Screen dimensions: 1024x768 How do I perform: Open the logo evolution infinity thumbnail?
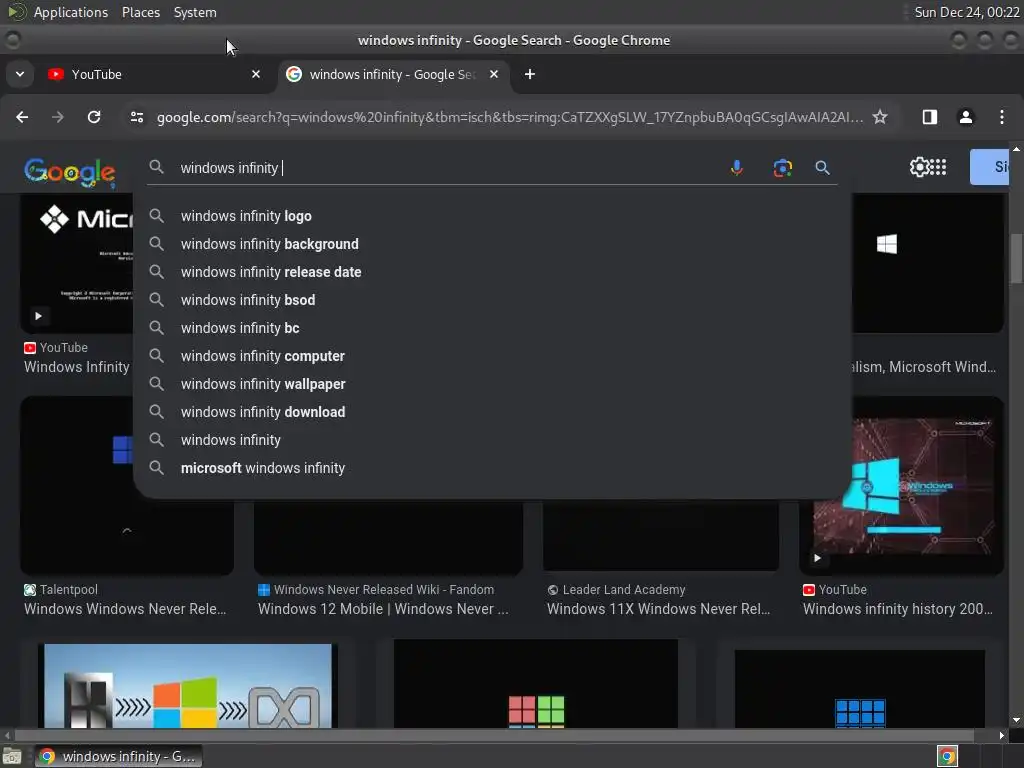pos(188,686)
